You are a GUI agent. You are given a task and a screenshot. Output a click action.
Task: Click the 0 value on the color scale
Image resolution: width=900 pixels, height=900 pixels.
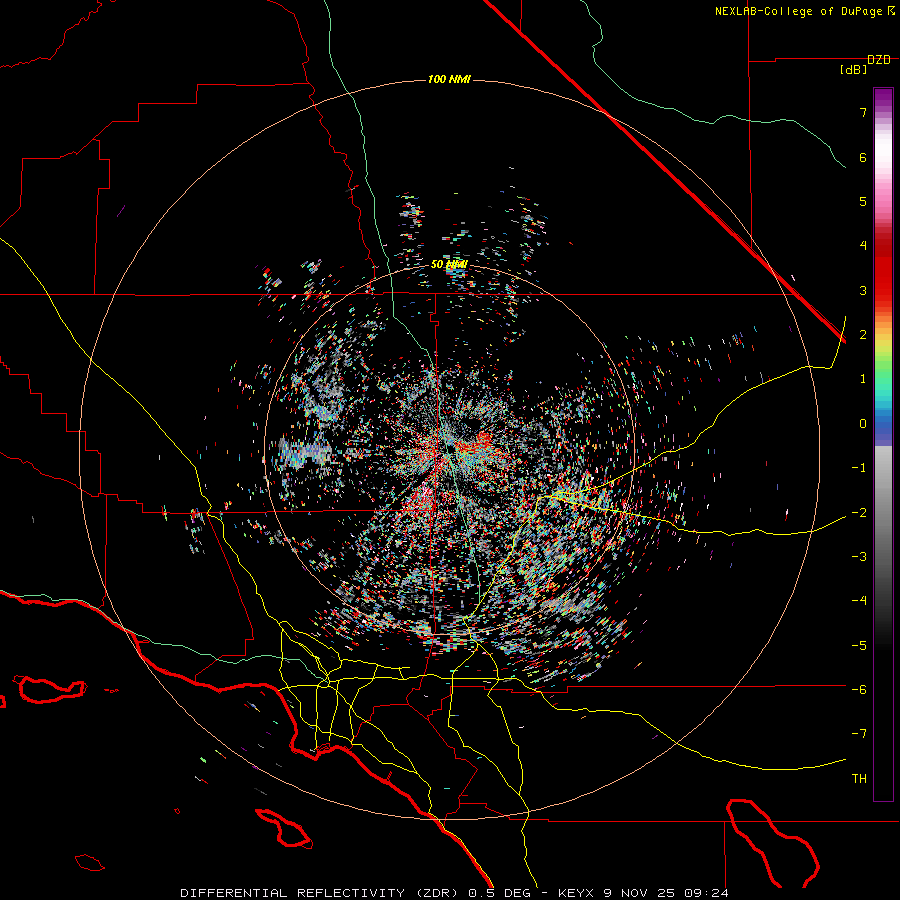[x=863, y=424]
